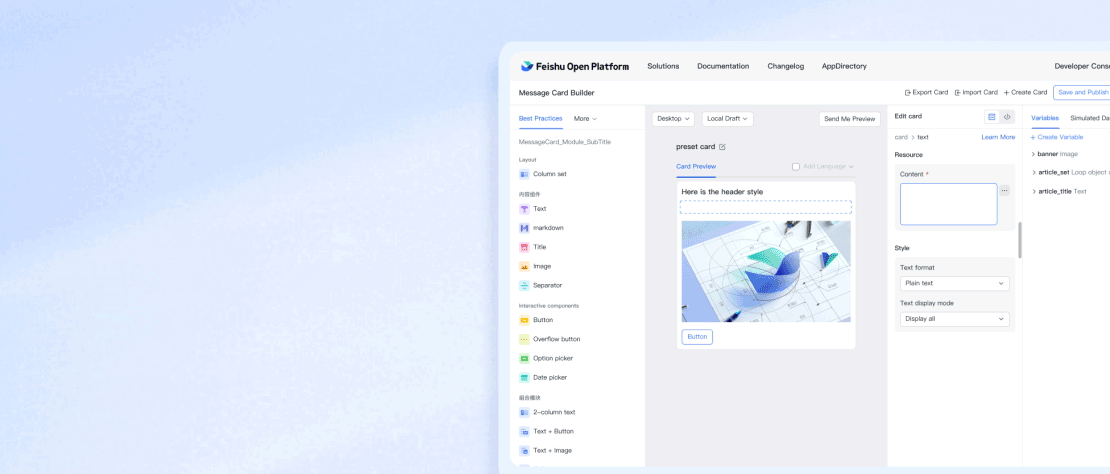1110x474 pixels.
Task: Select the Overflow button component icon
Action: pos(524,339)
